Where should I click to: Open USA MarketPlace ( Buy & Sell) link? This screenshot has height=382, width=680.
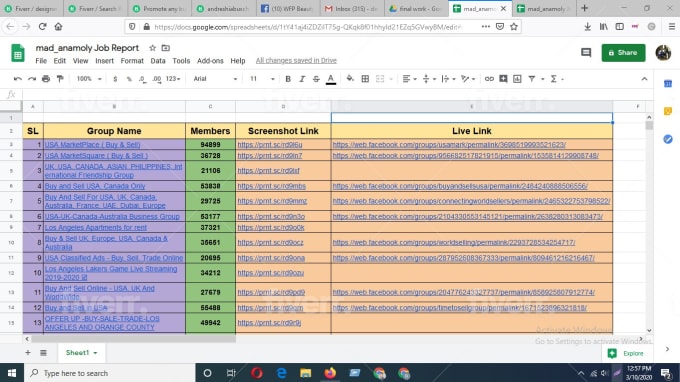(x=92, y=145)
